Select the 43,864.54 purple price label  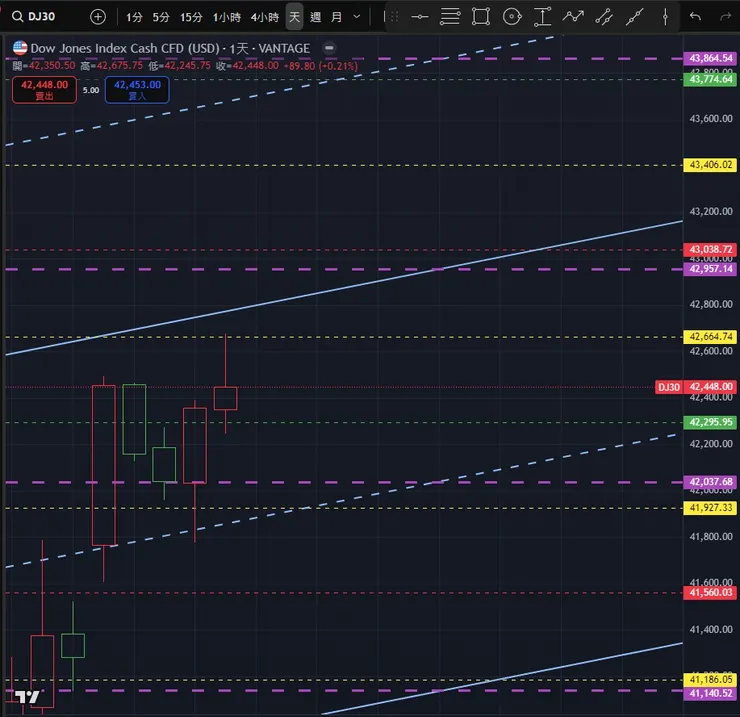(710, 59)
